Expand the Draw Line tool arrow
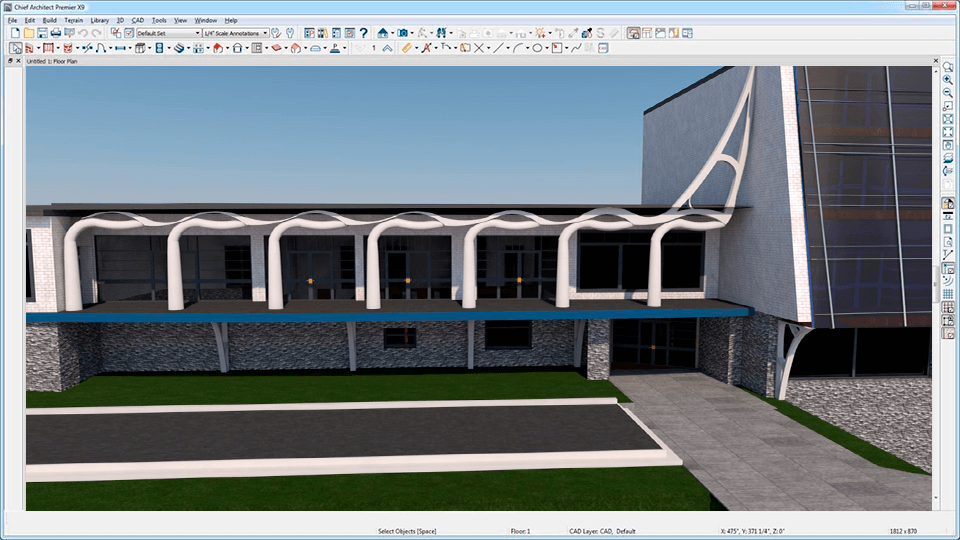This screenshot has height=540, width=960. 508,48
